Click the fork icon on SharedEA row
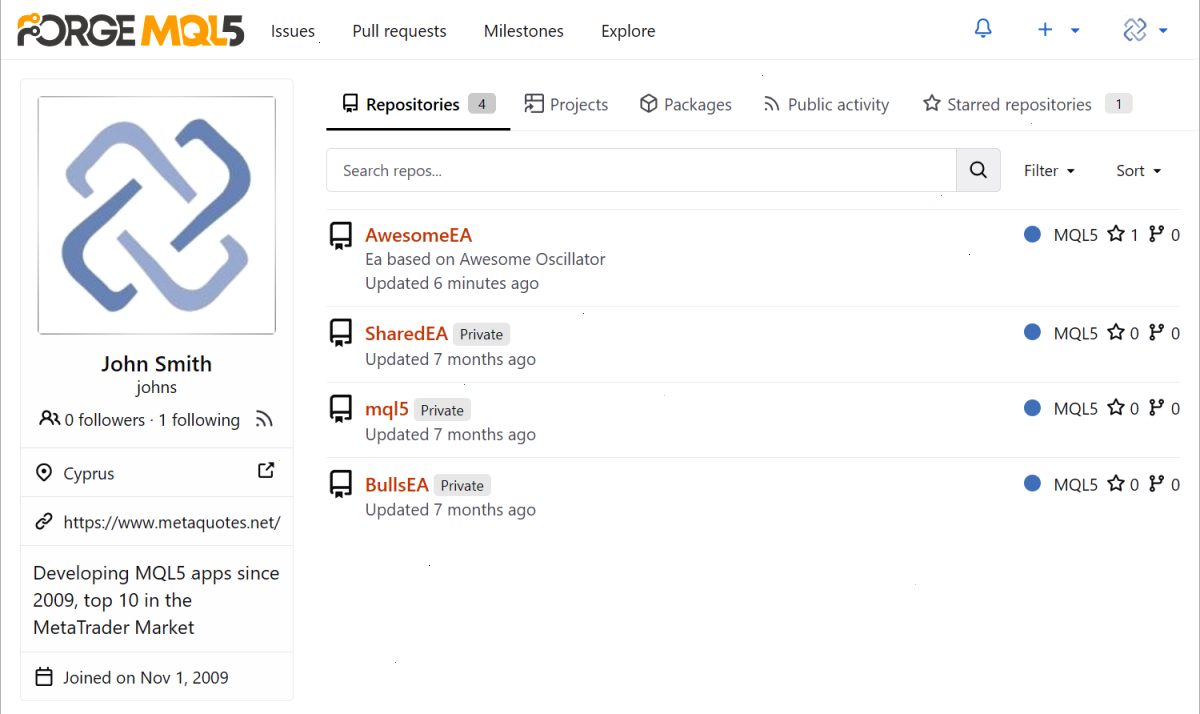Screen dimensions: 1200x714 click(x=1157, y=332)
